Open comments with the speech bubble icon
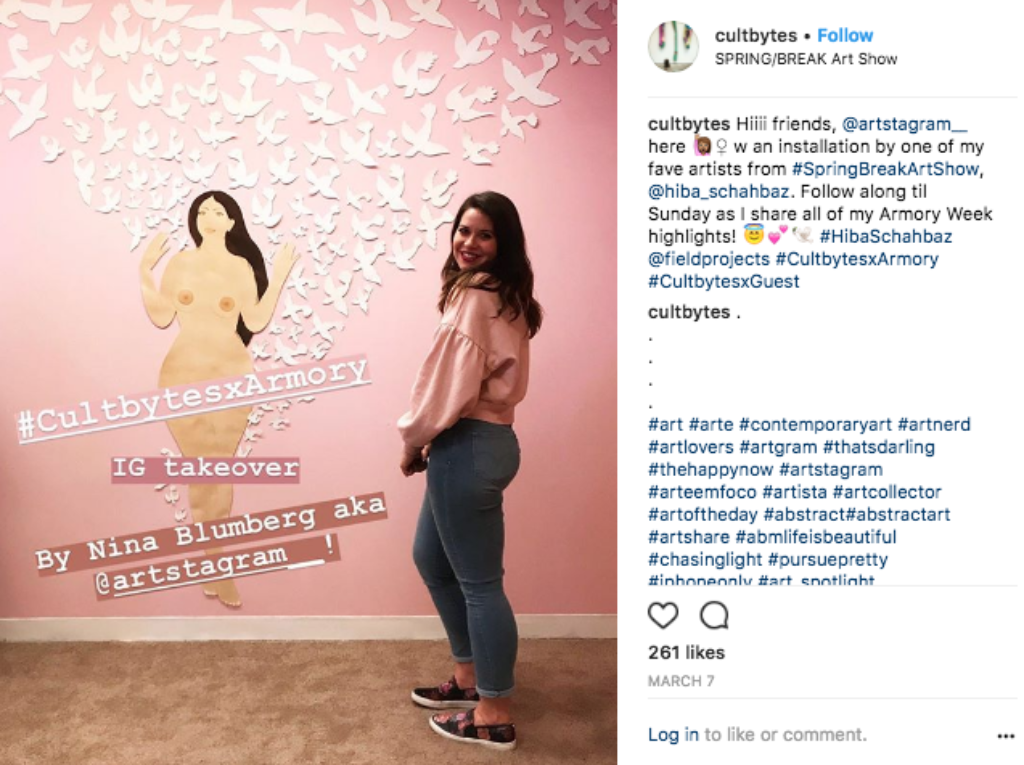 click(714, 615)
